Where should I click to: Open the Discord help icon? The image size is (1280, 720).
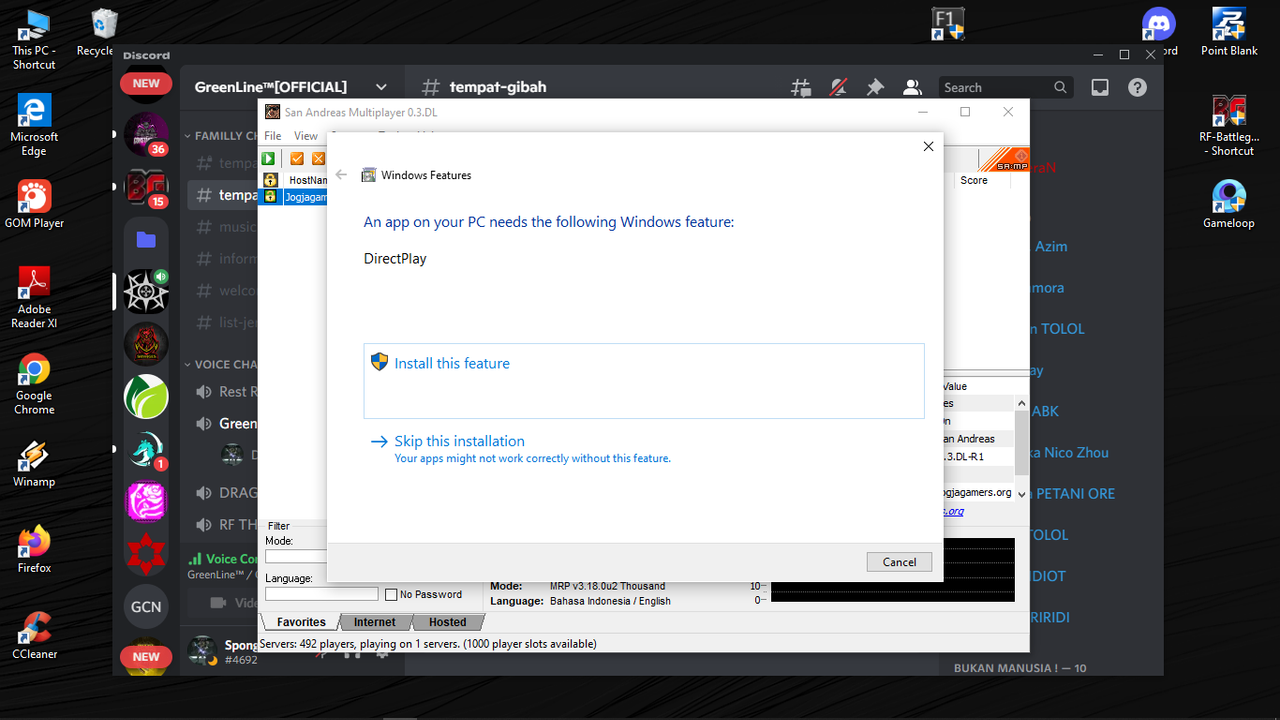[x=1137, y=87]
